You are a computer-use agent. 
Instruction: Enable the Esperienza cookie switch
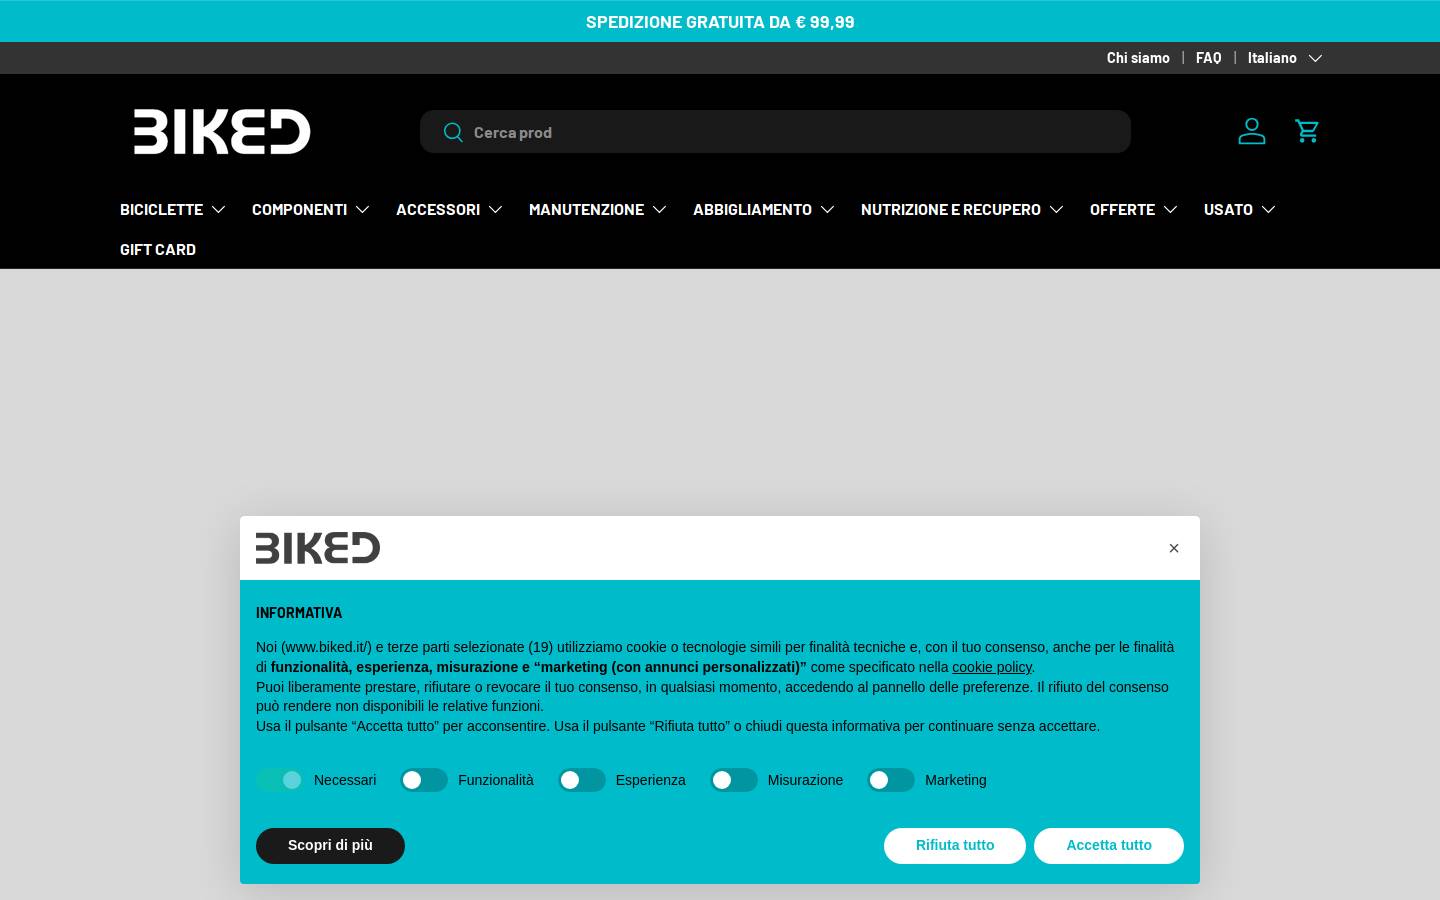(x=582, y=780)
